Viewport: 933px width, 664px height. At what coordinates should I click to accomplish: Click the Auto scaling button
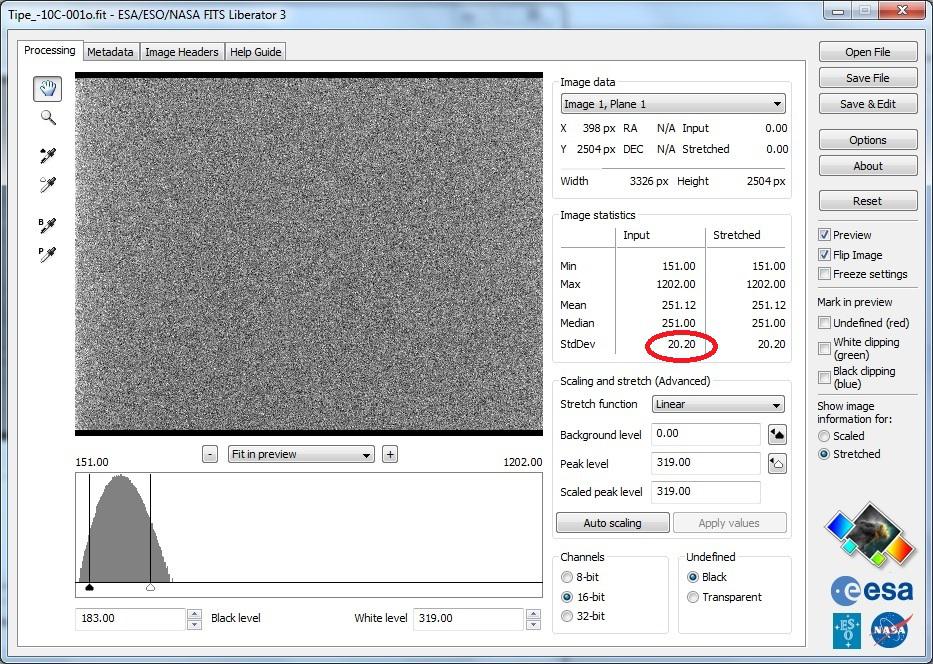(612, 523)
